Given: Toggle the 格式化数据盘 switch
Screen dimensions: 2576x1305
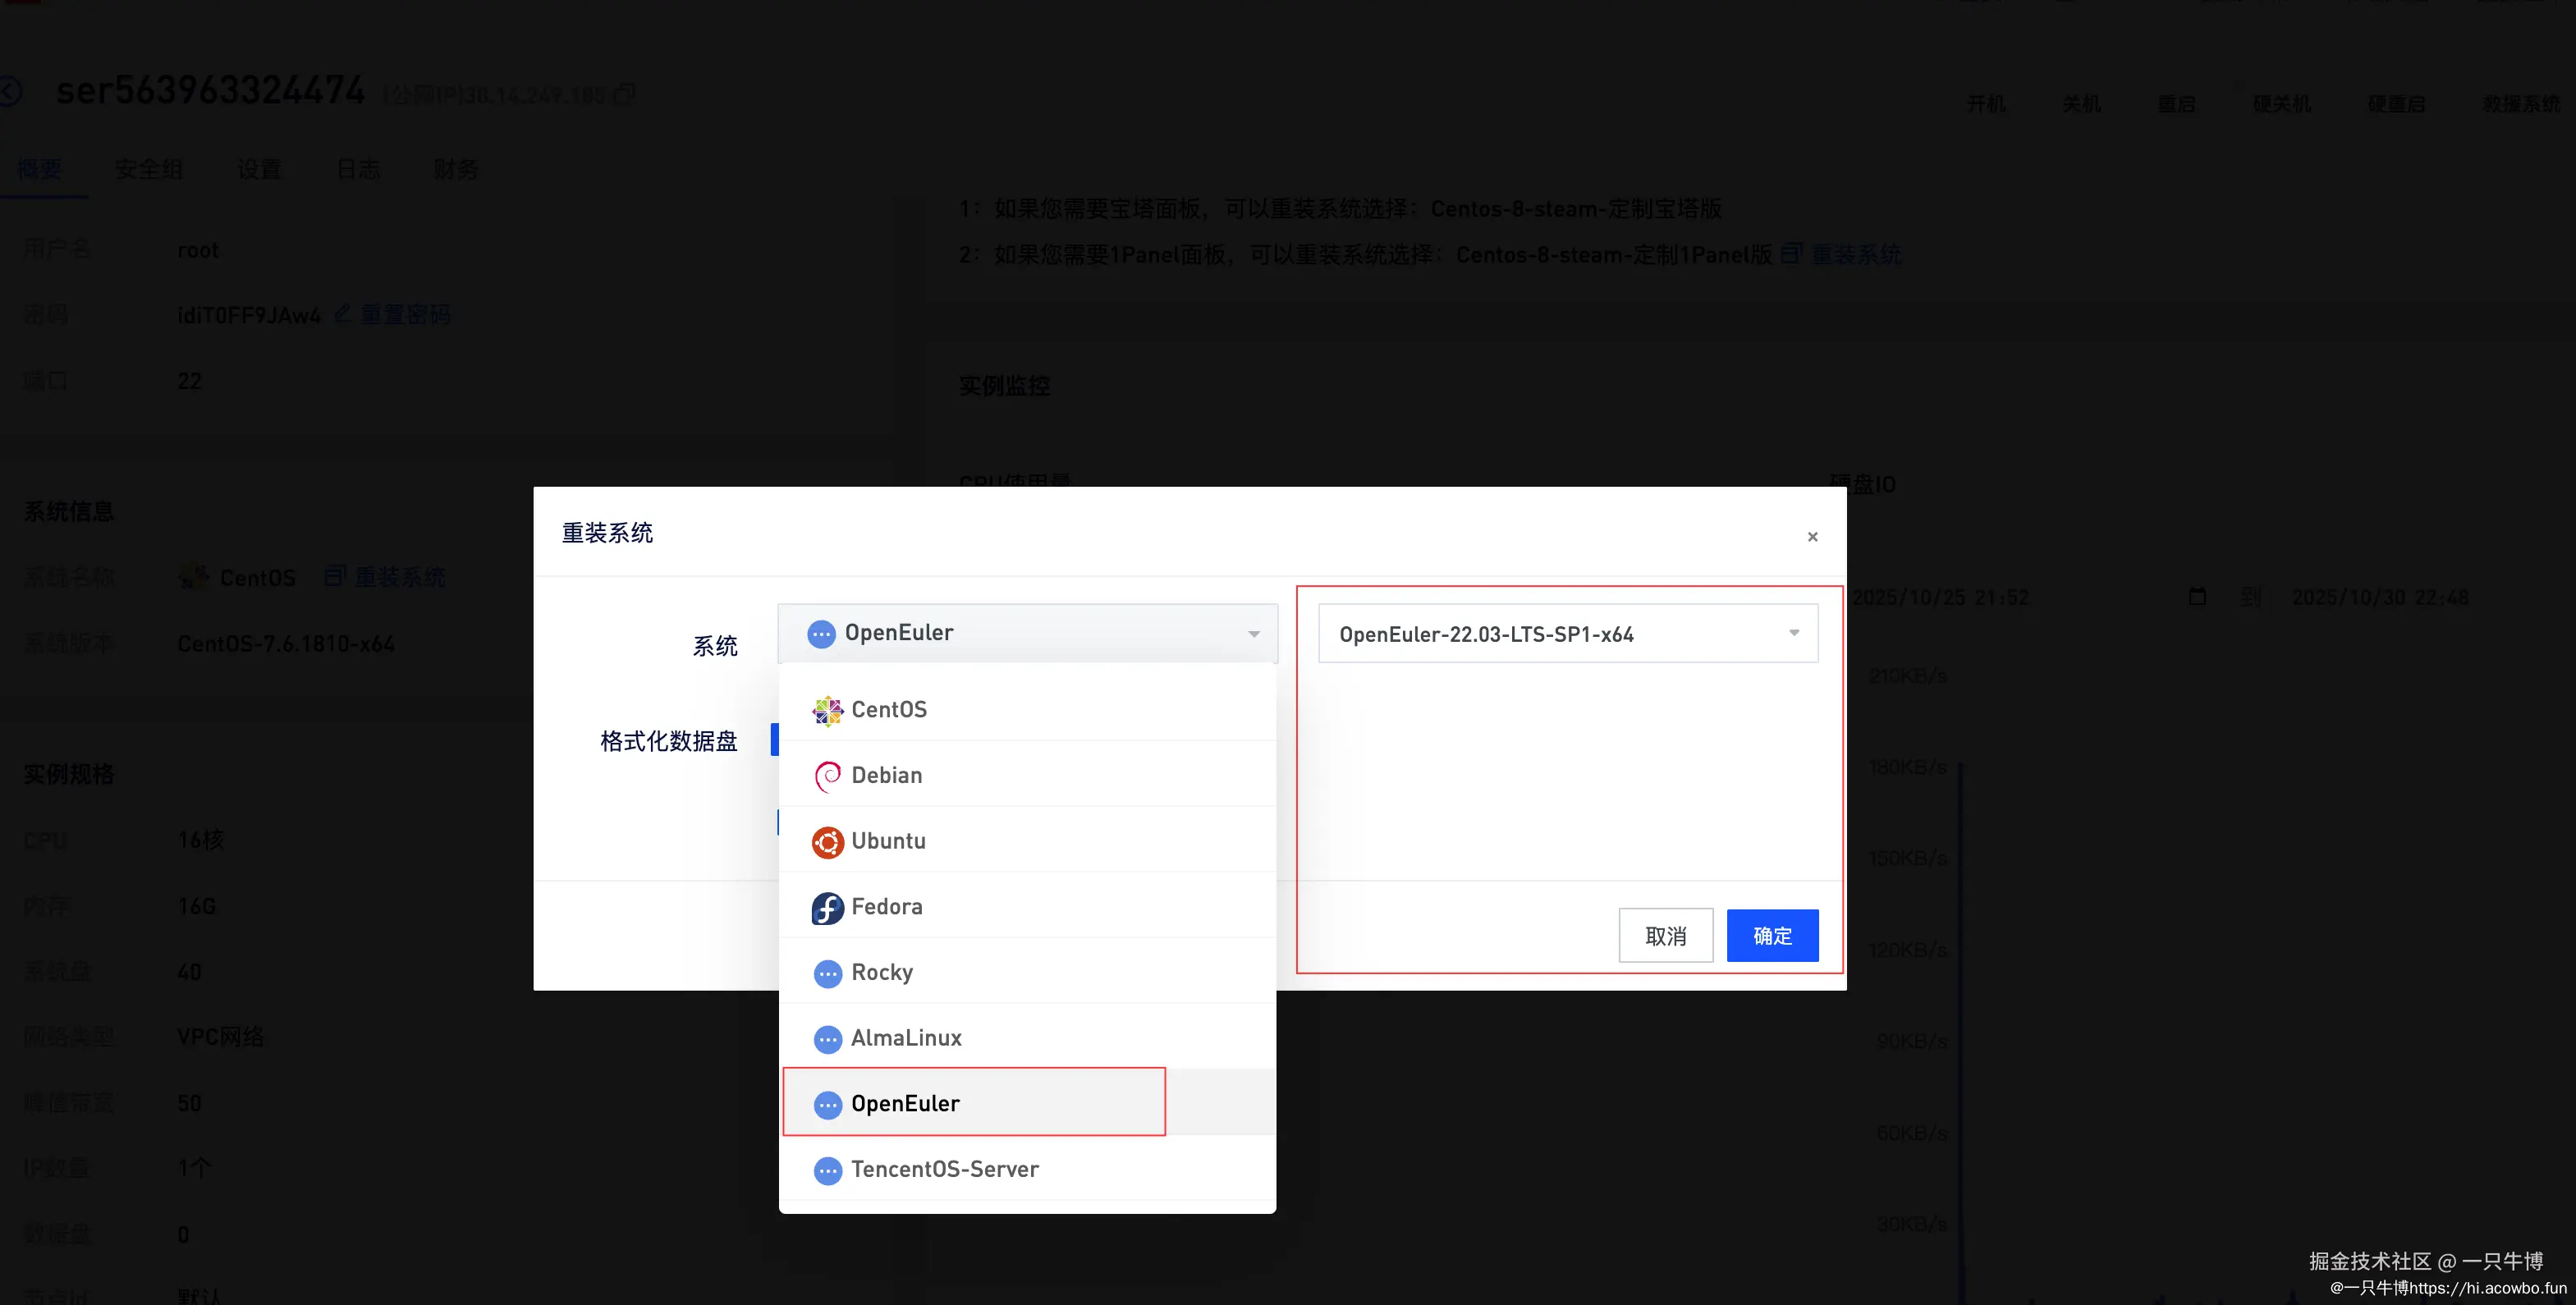Looking at the screenshot, I should [x=775, y=740].
